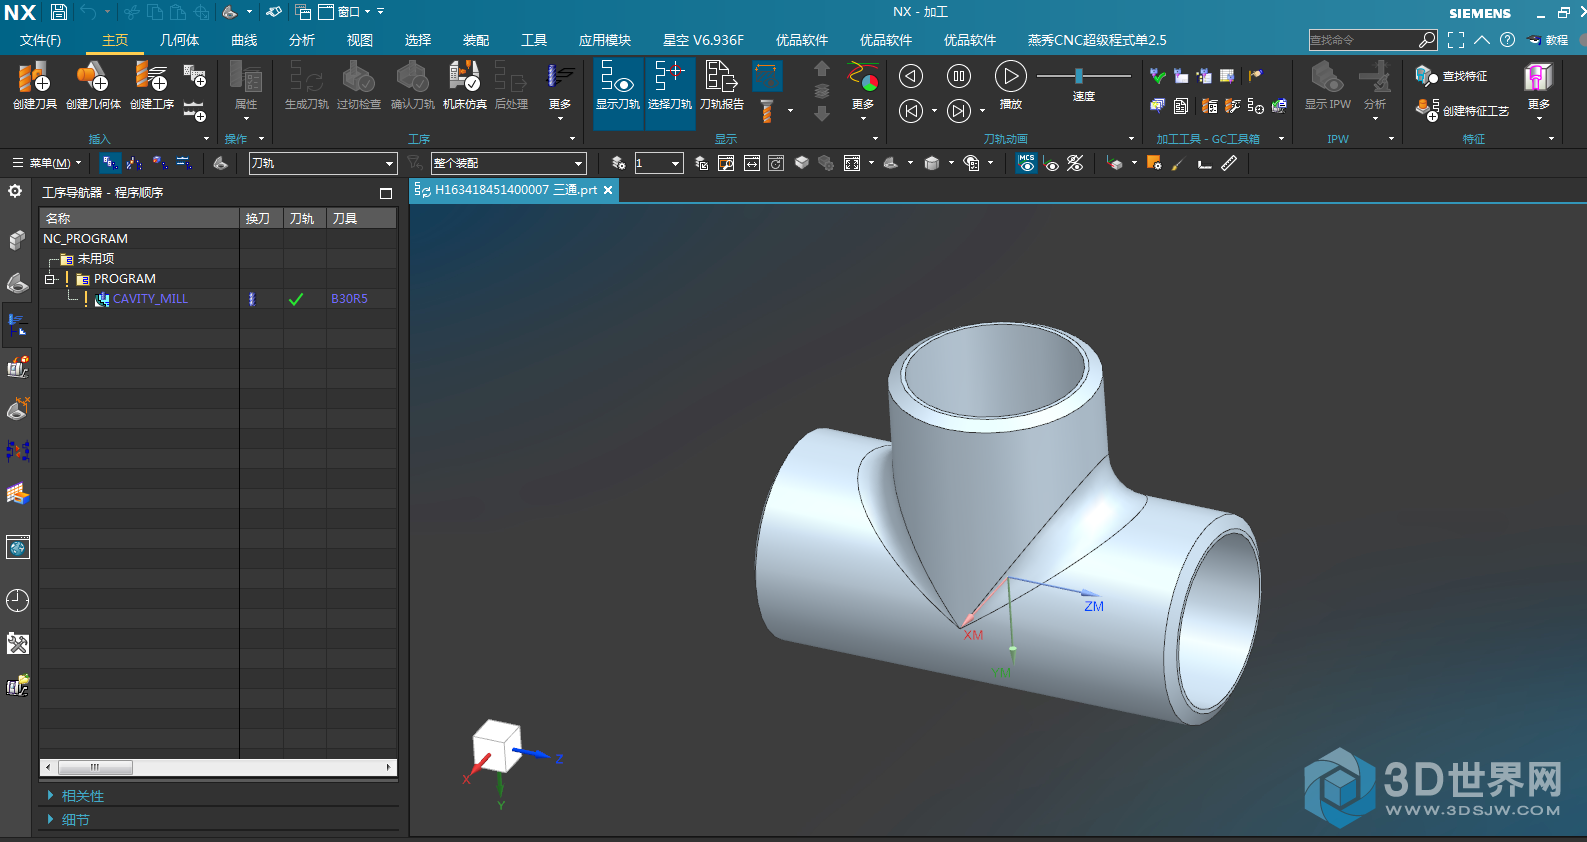This screenshot has height=842, width=1587.
Task: Click the Name (名称) column header
Action: tap(139, 218)
